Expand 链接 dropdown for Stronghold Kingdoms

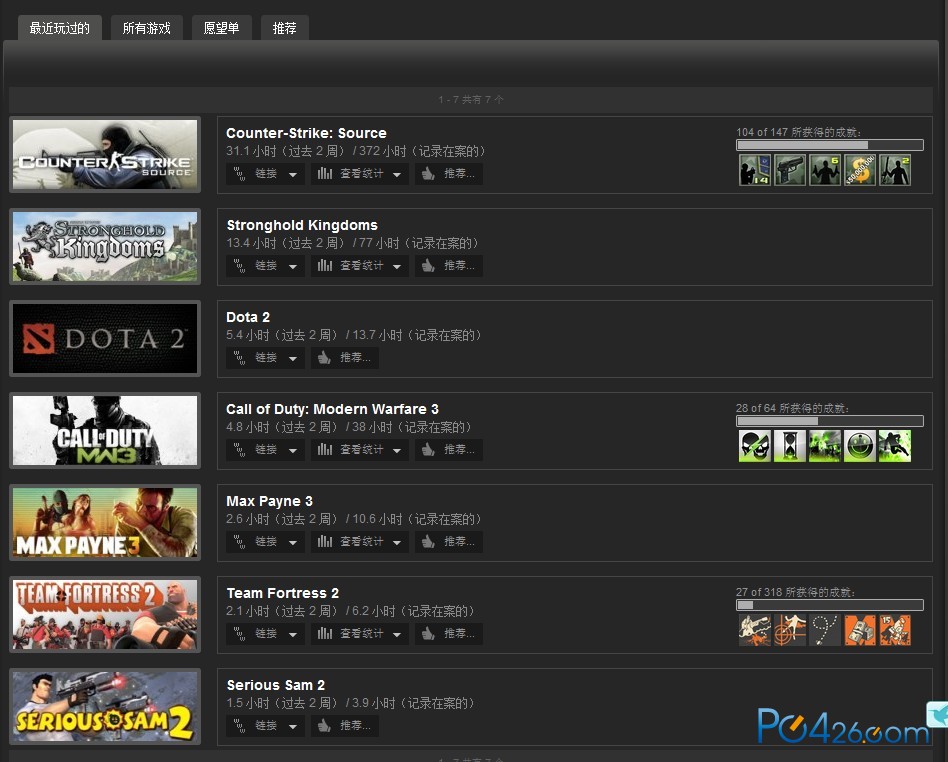[266, 266]
